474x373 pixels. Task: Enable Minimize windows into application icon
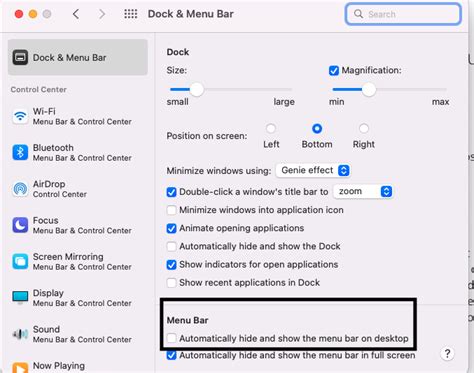[171, 210]
